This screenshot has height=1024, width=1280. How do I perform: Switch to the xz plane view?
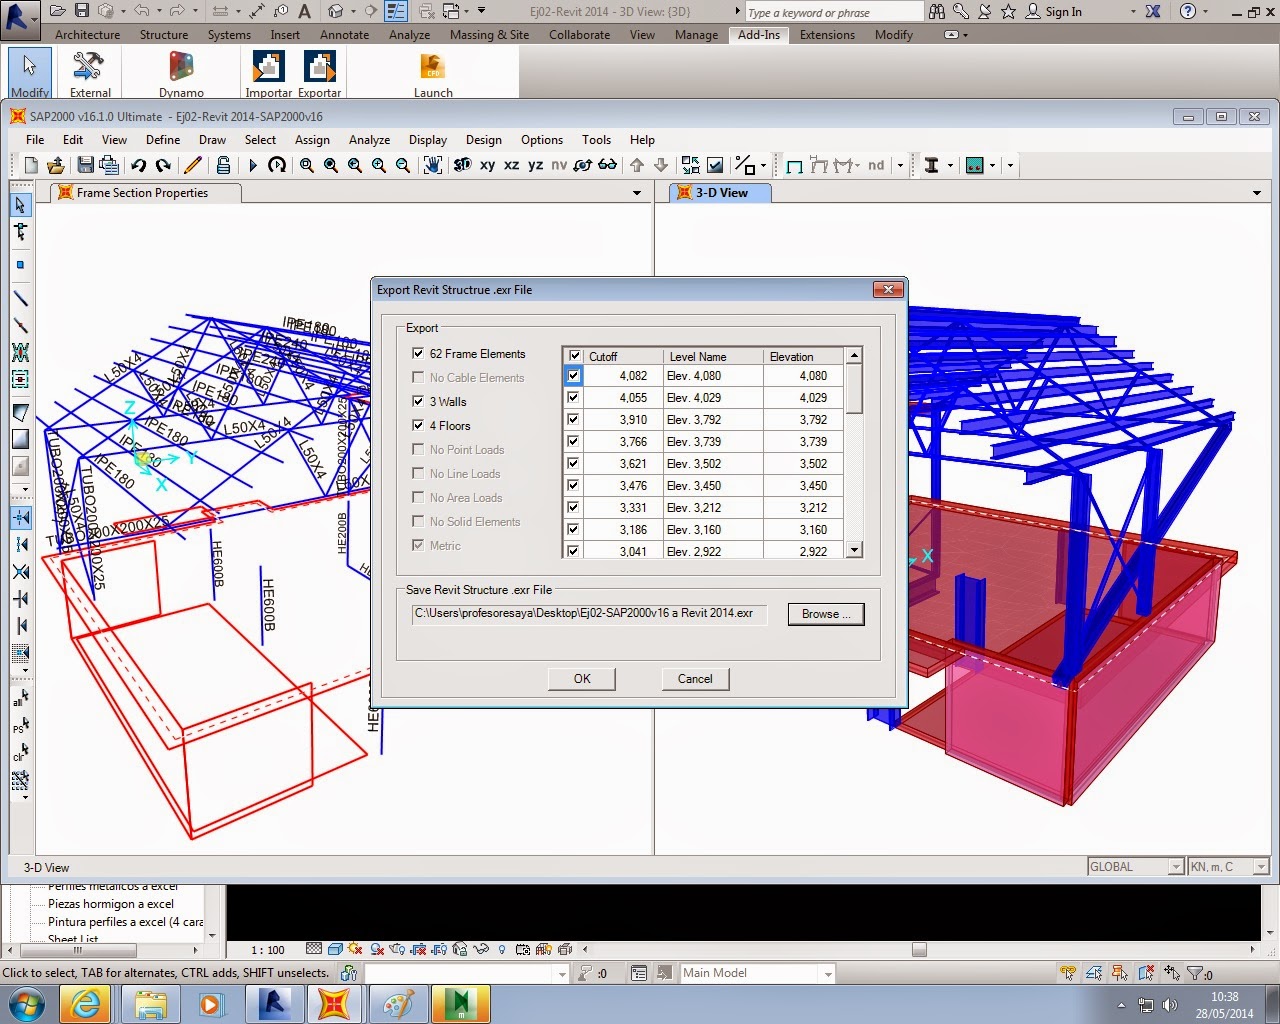point(511,165)
